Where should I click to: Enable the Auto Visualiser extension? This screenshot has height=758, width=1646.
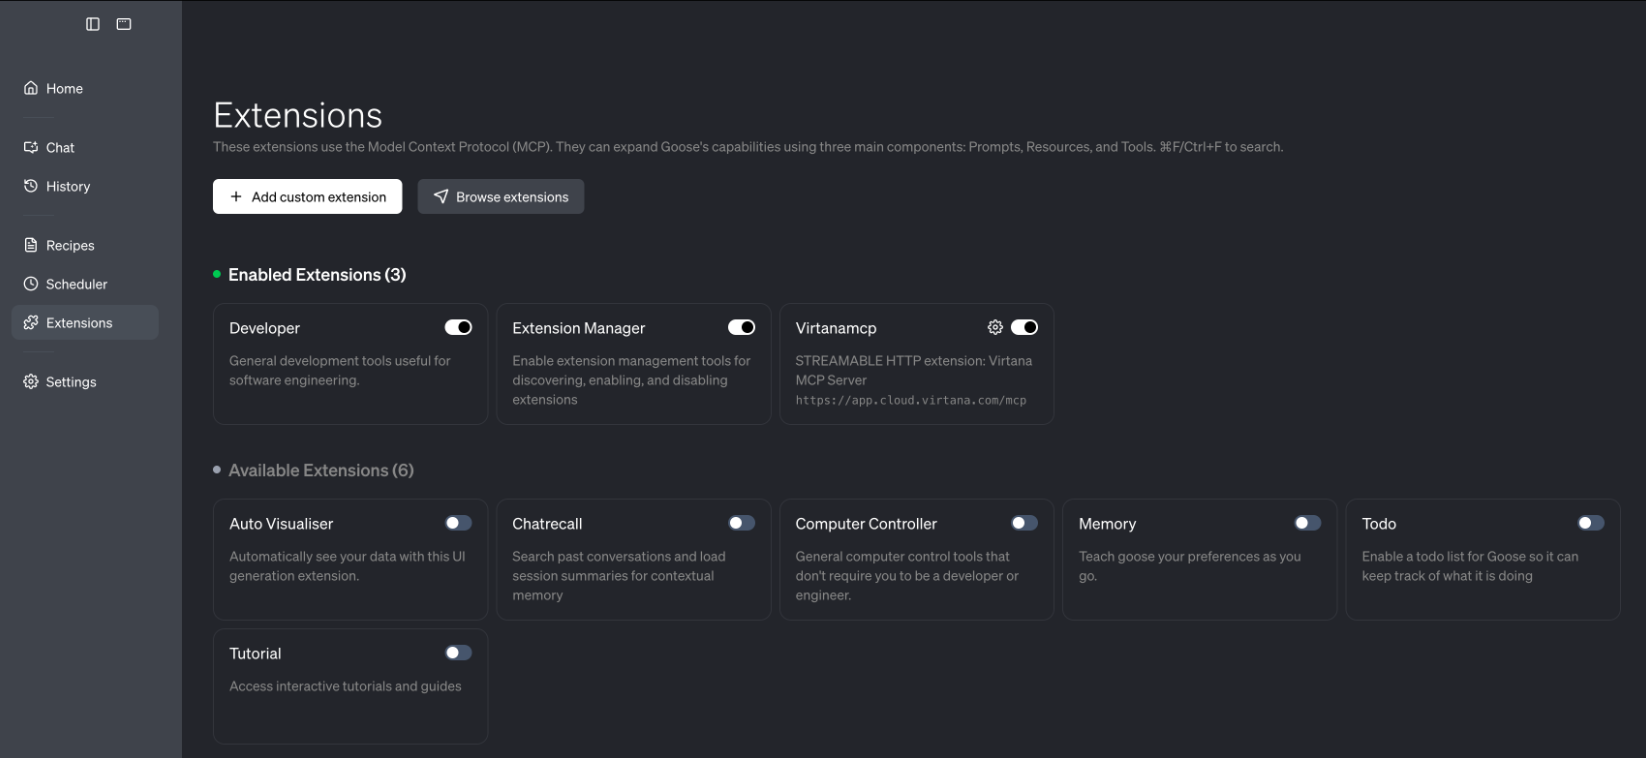click(x=458, y=523)
